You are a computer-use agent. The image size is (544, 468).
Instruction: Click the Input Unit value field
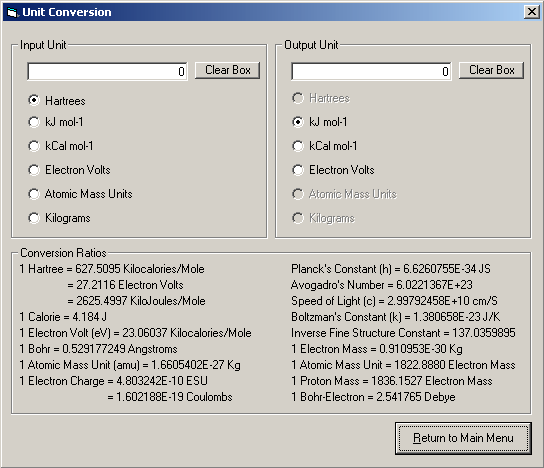[x=107, y=71]
